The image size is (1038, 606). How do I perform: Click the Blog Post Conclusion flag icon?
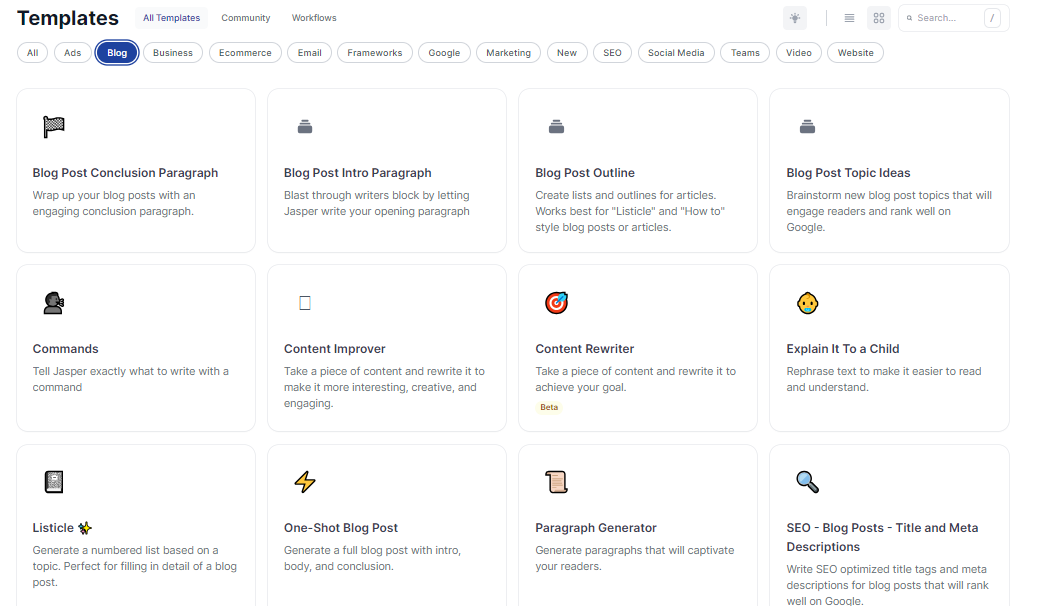tap(54, 127)
